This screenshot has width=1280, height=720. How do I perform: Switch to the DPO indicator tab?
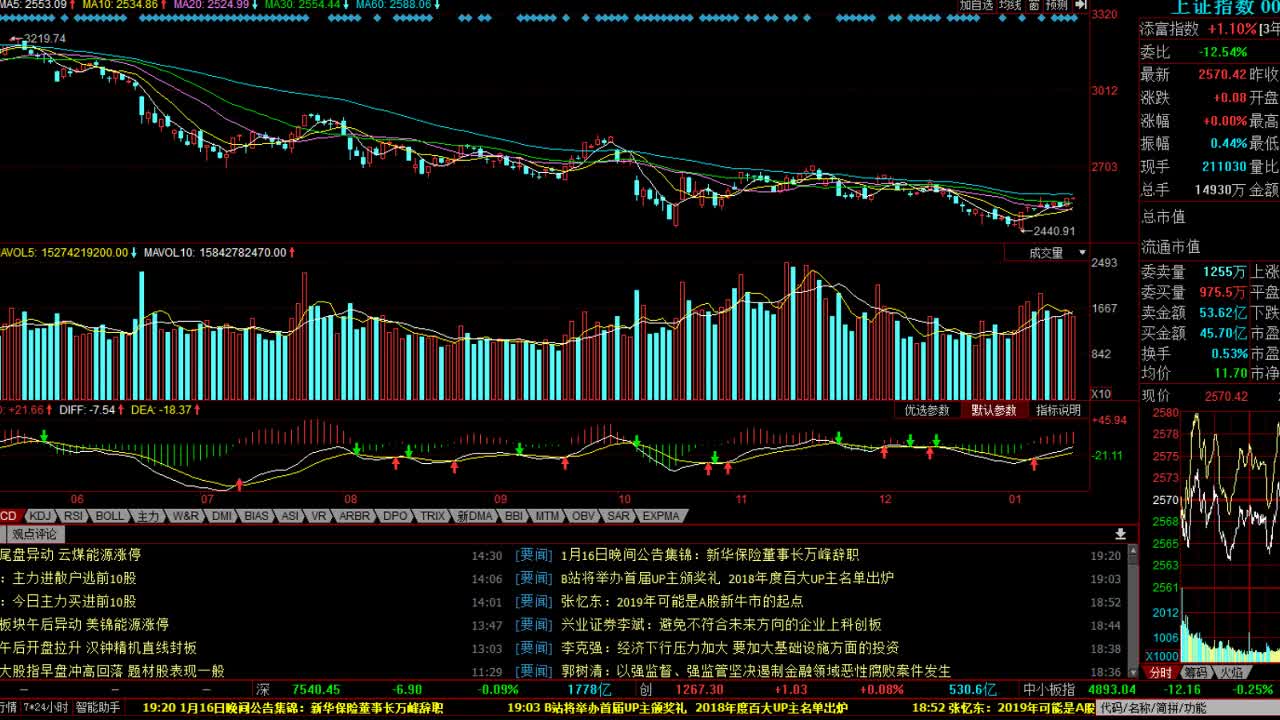(396, 516)
